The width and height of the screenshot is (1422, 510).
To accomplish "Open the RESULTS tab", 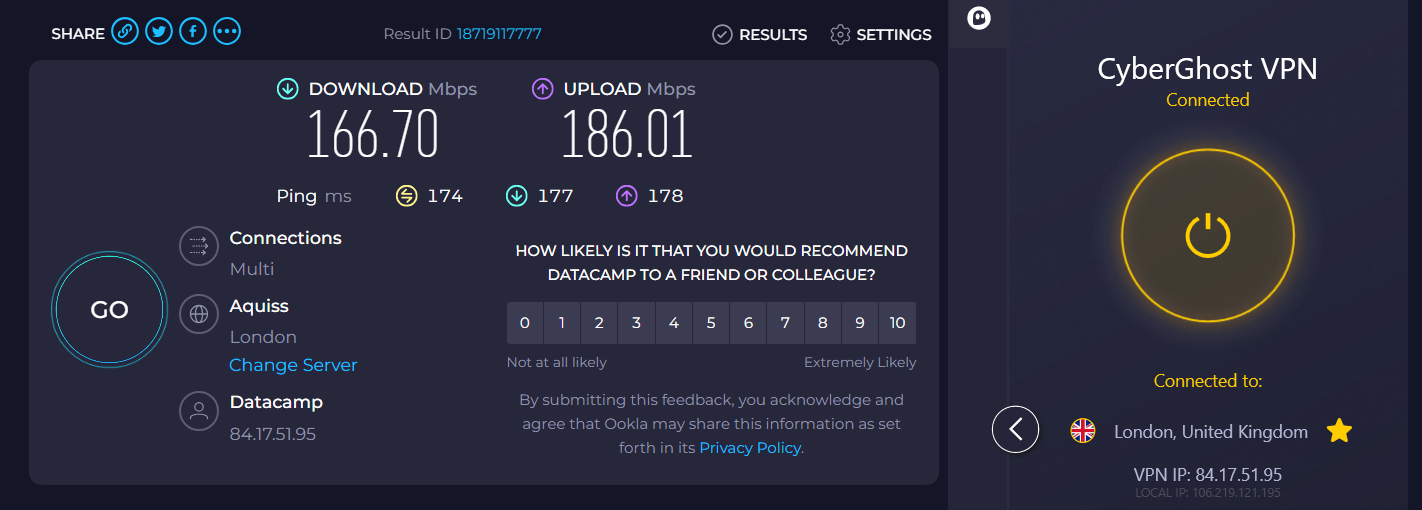I will 760,35.
